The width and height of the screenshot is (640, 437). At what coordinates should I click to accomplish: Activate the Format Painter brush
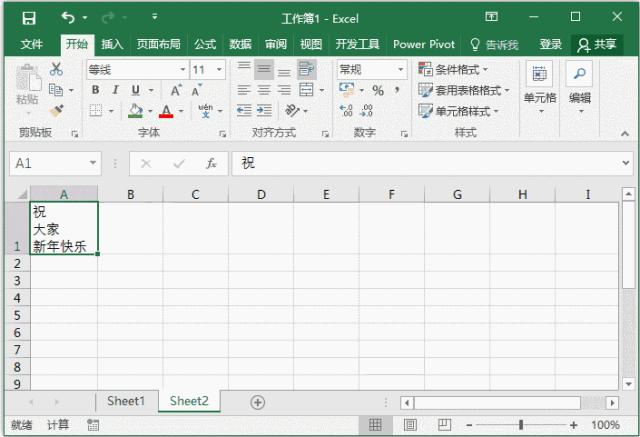click(x=56, y=110)
